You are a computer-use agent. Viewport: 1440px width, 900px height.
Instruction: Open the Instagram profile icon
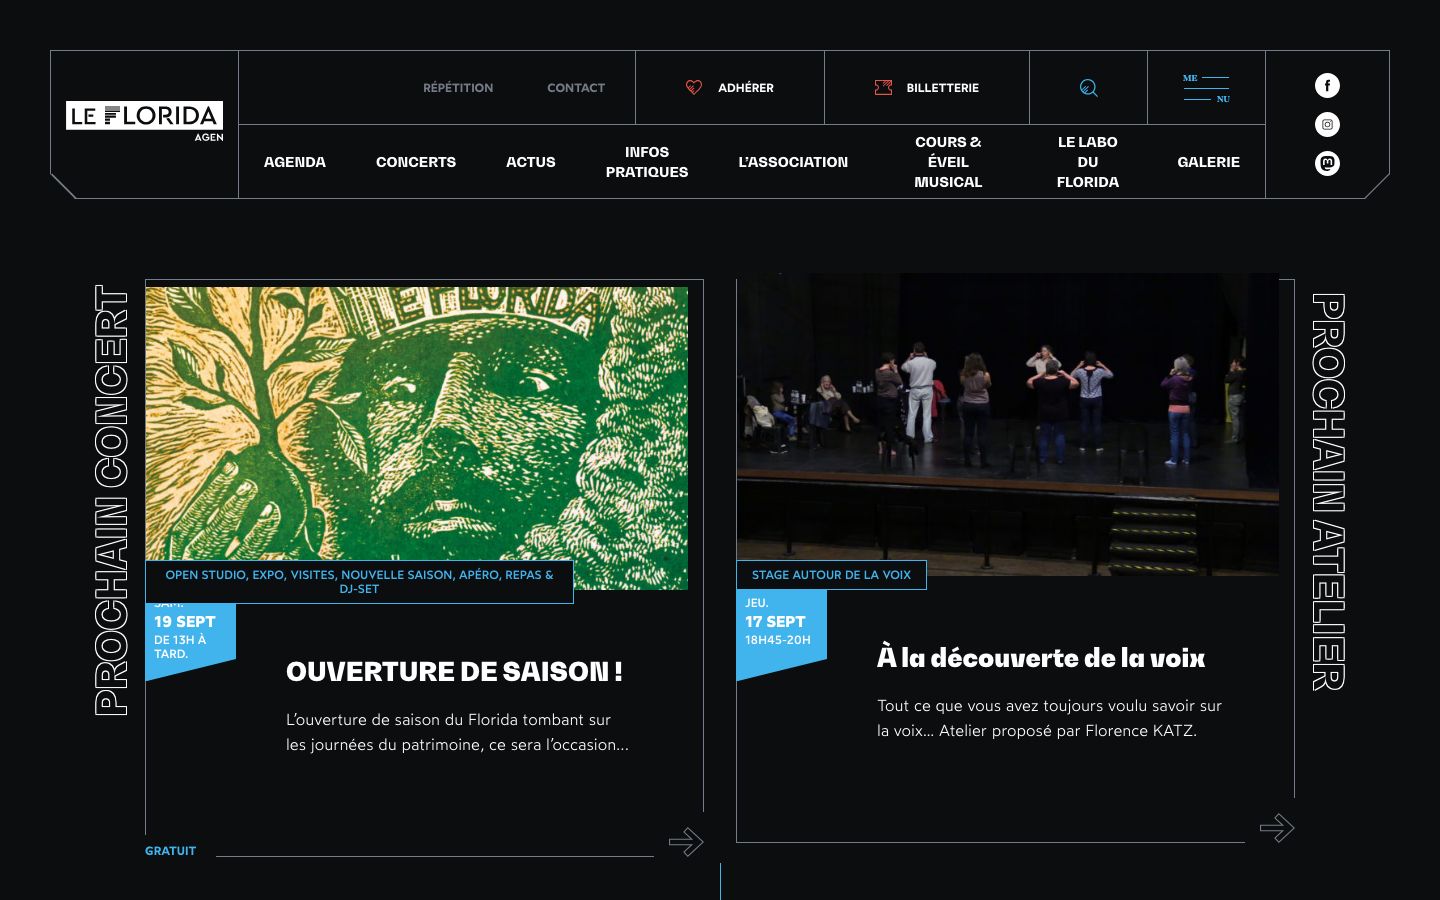(1327, 125)
